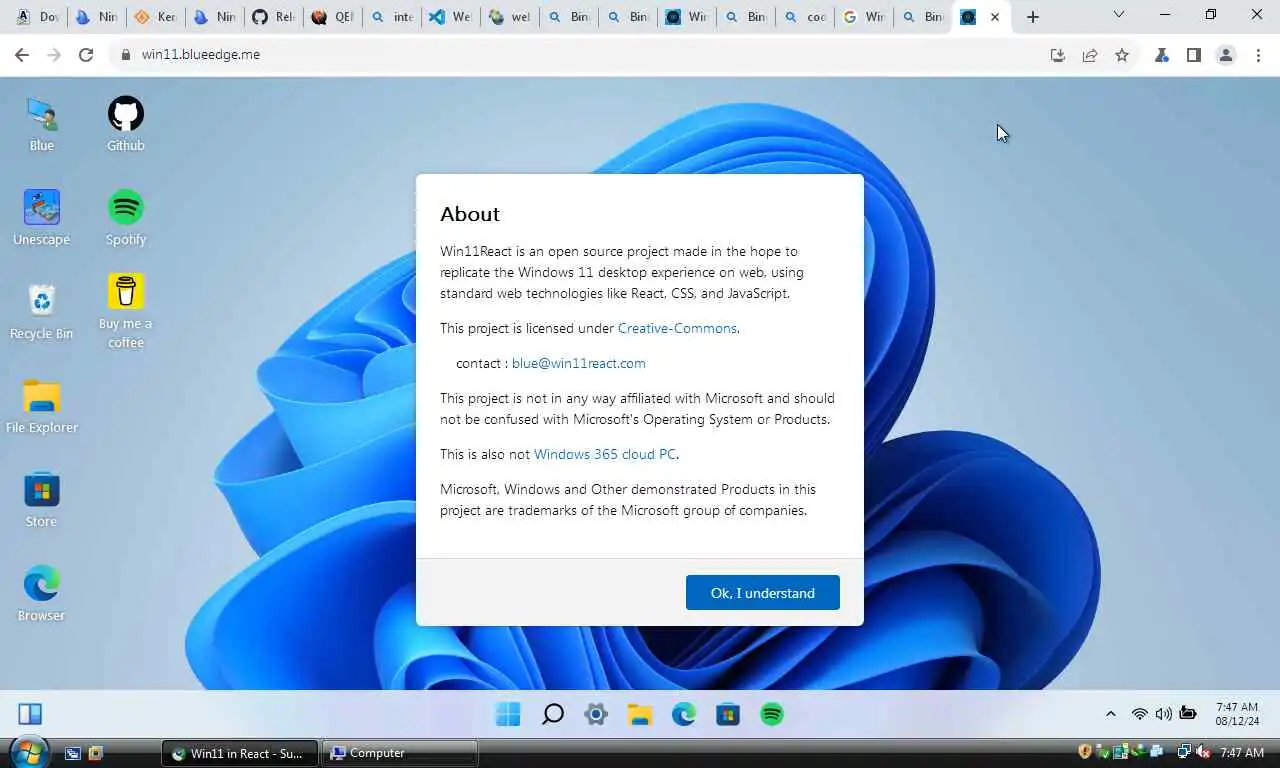Install the app from address bar
The image size is (1280, 768).
coord(1058,55)
